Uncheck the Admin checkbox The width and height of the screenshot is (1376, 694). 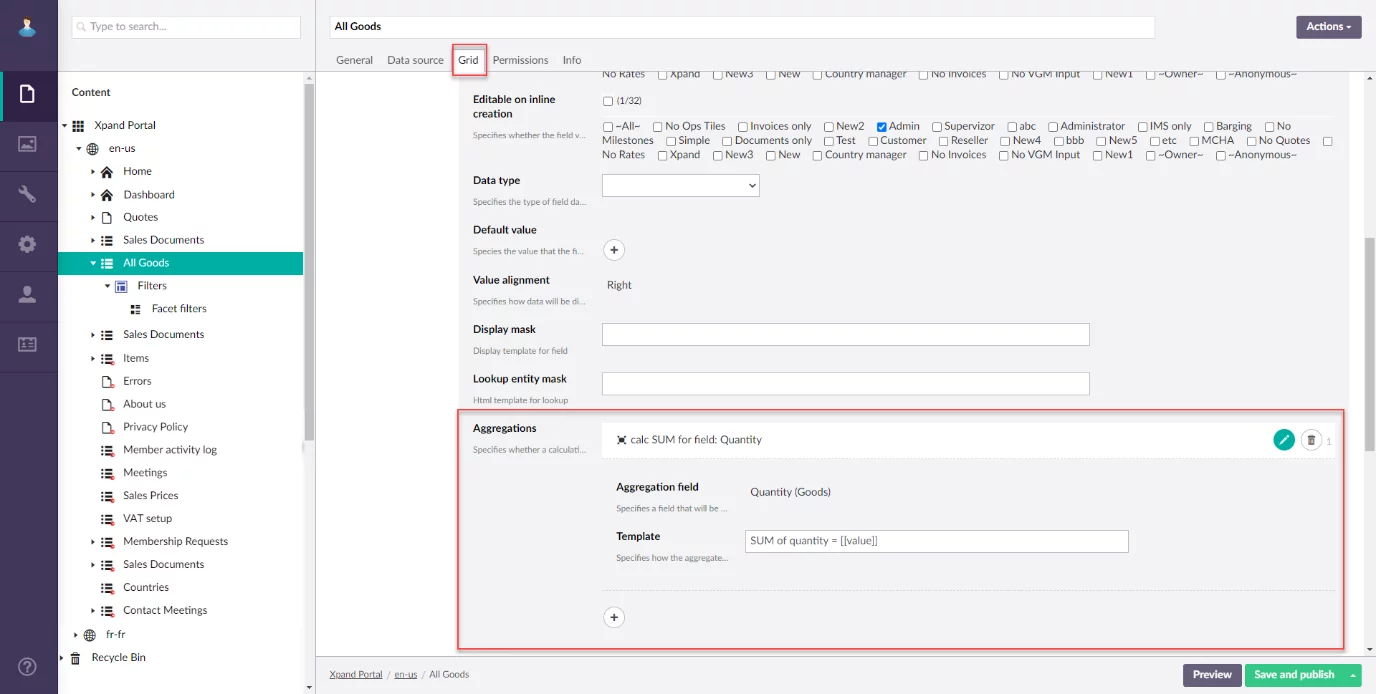tap(882, 127)
